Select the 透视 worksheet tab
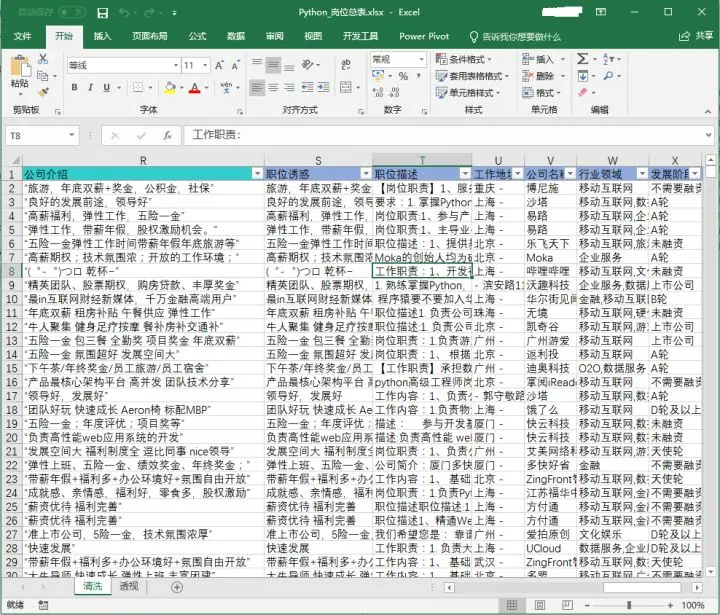 tap(129, 586)
